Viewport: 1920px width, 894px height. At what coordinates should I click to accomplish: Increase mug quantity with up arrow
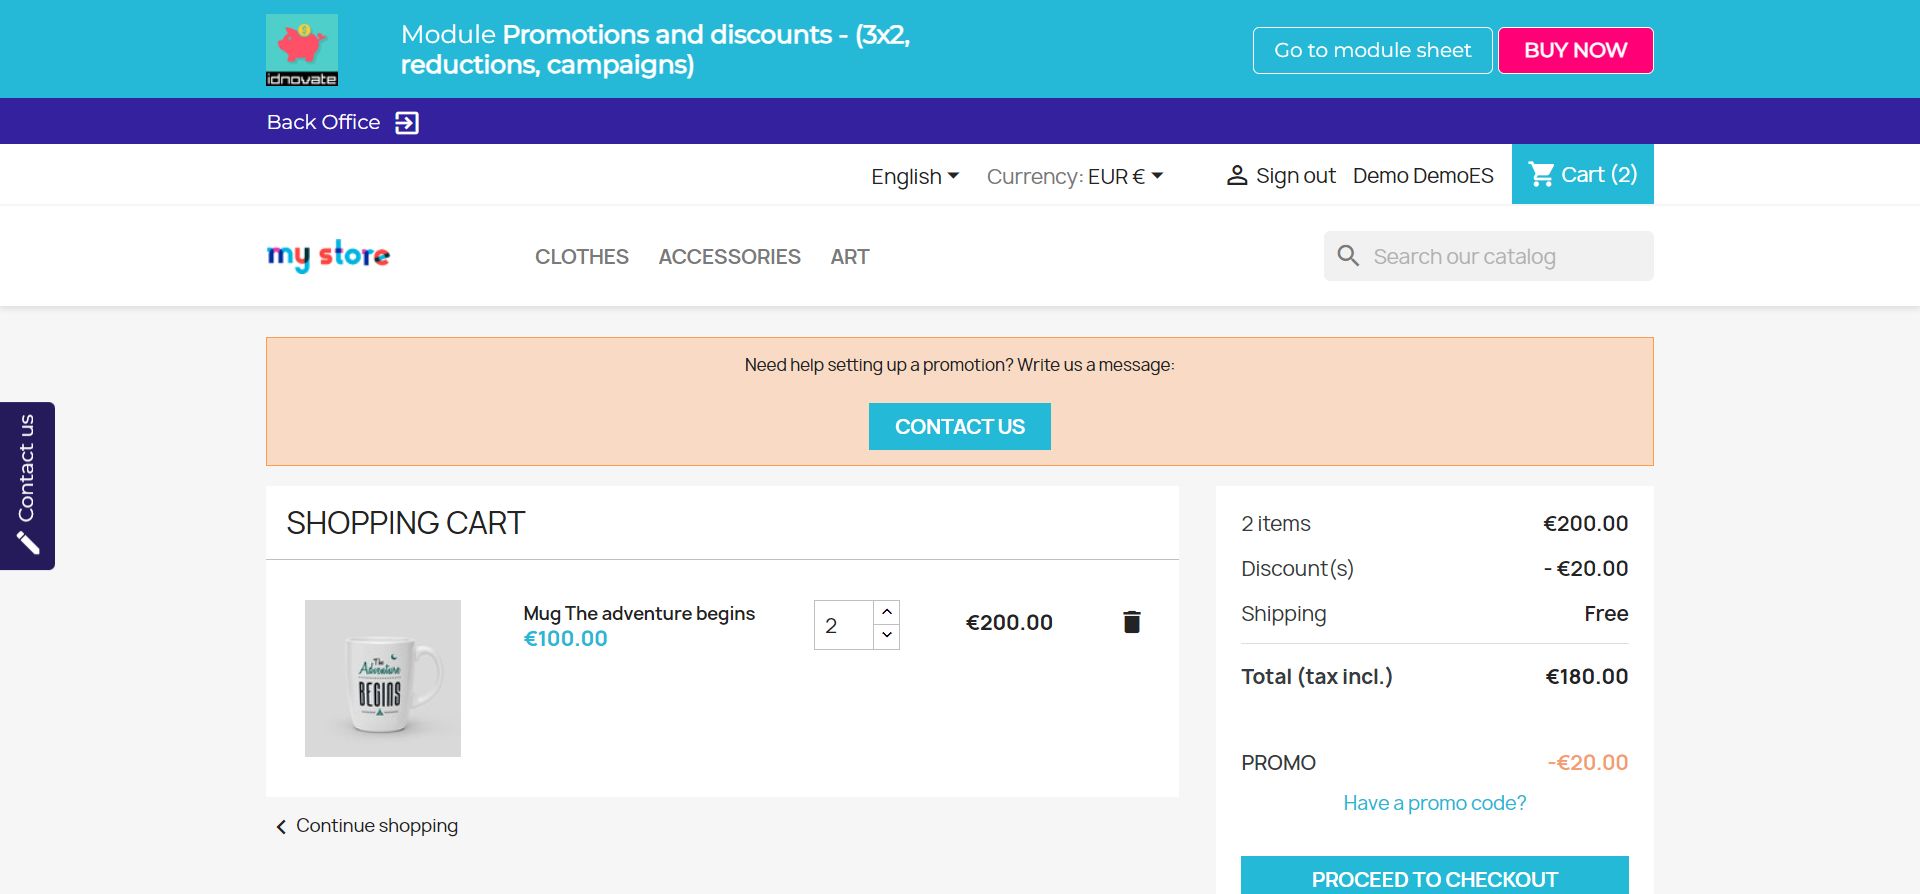pos(887,612)
